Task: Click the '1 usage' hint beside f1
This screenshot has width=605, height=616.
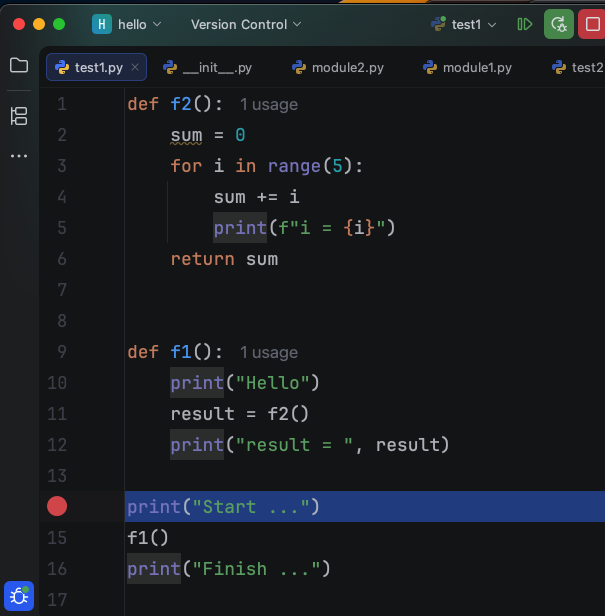Action: point(268,352)
